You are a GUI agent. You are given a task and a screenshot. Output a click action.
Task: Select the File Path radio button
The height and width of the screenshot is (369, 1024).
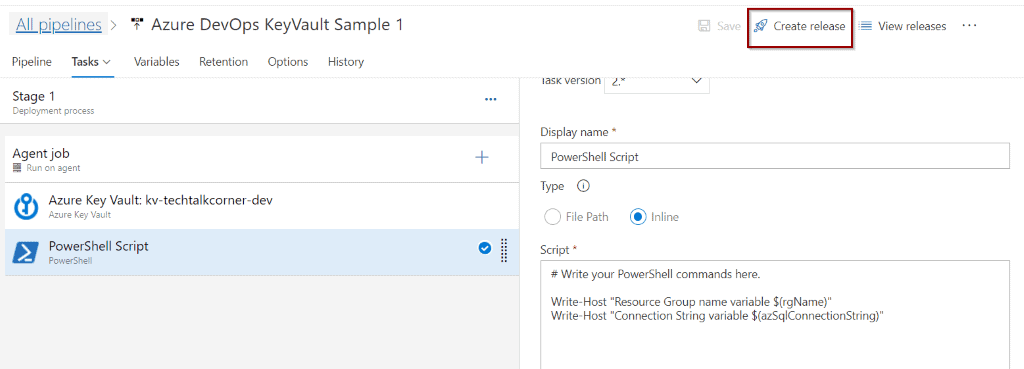552,217
